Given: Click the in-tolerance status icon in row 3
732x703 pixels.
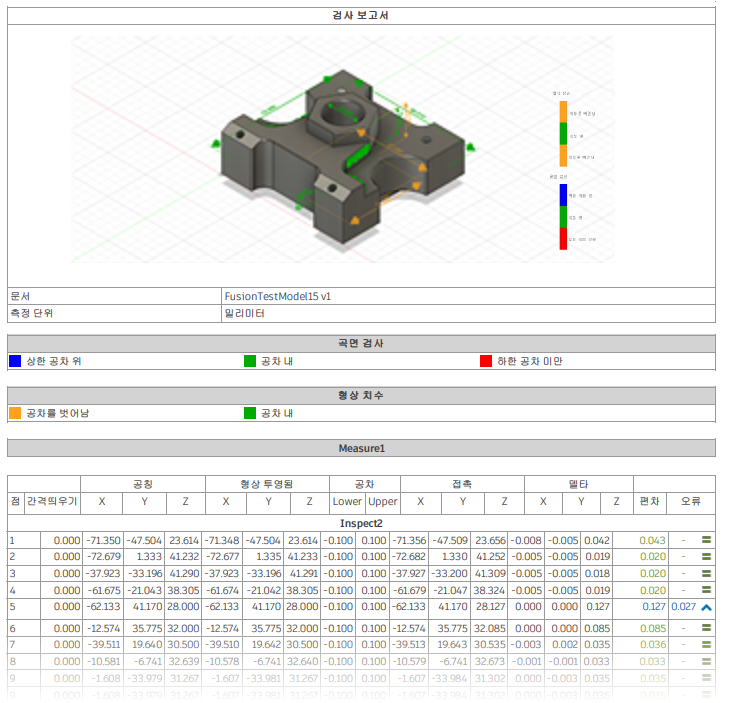Looking at the screenshot, I should [706, 573].
